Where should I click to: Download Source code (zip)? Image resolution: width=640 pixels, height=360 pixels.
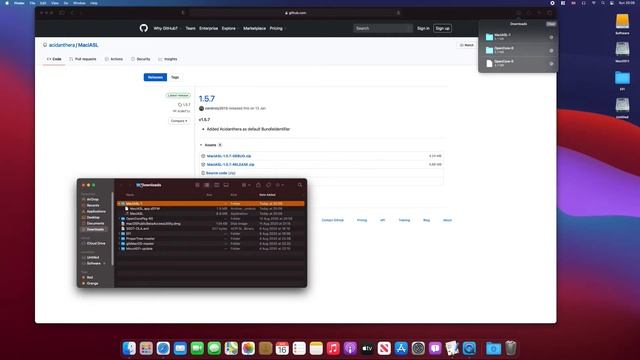220,173
